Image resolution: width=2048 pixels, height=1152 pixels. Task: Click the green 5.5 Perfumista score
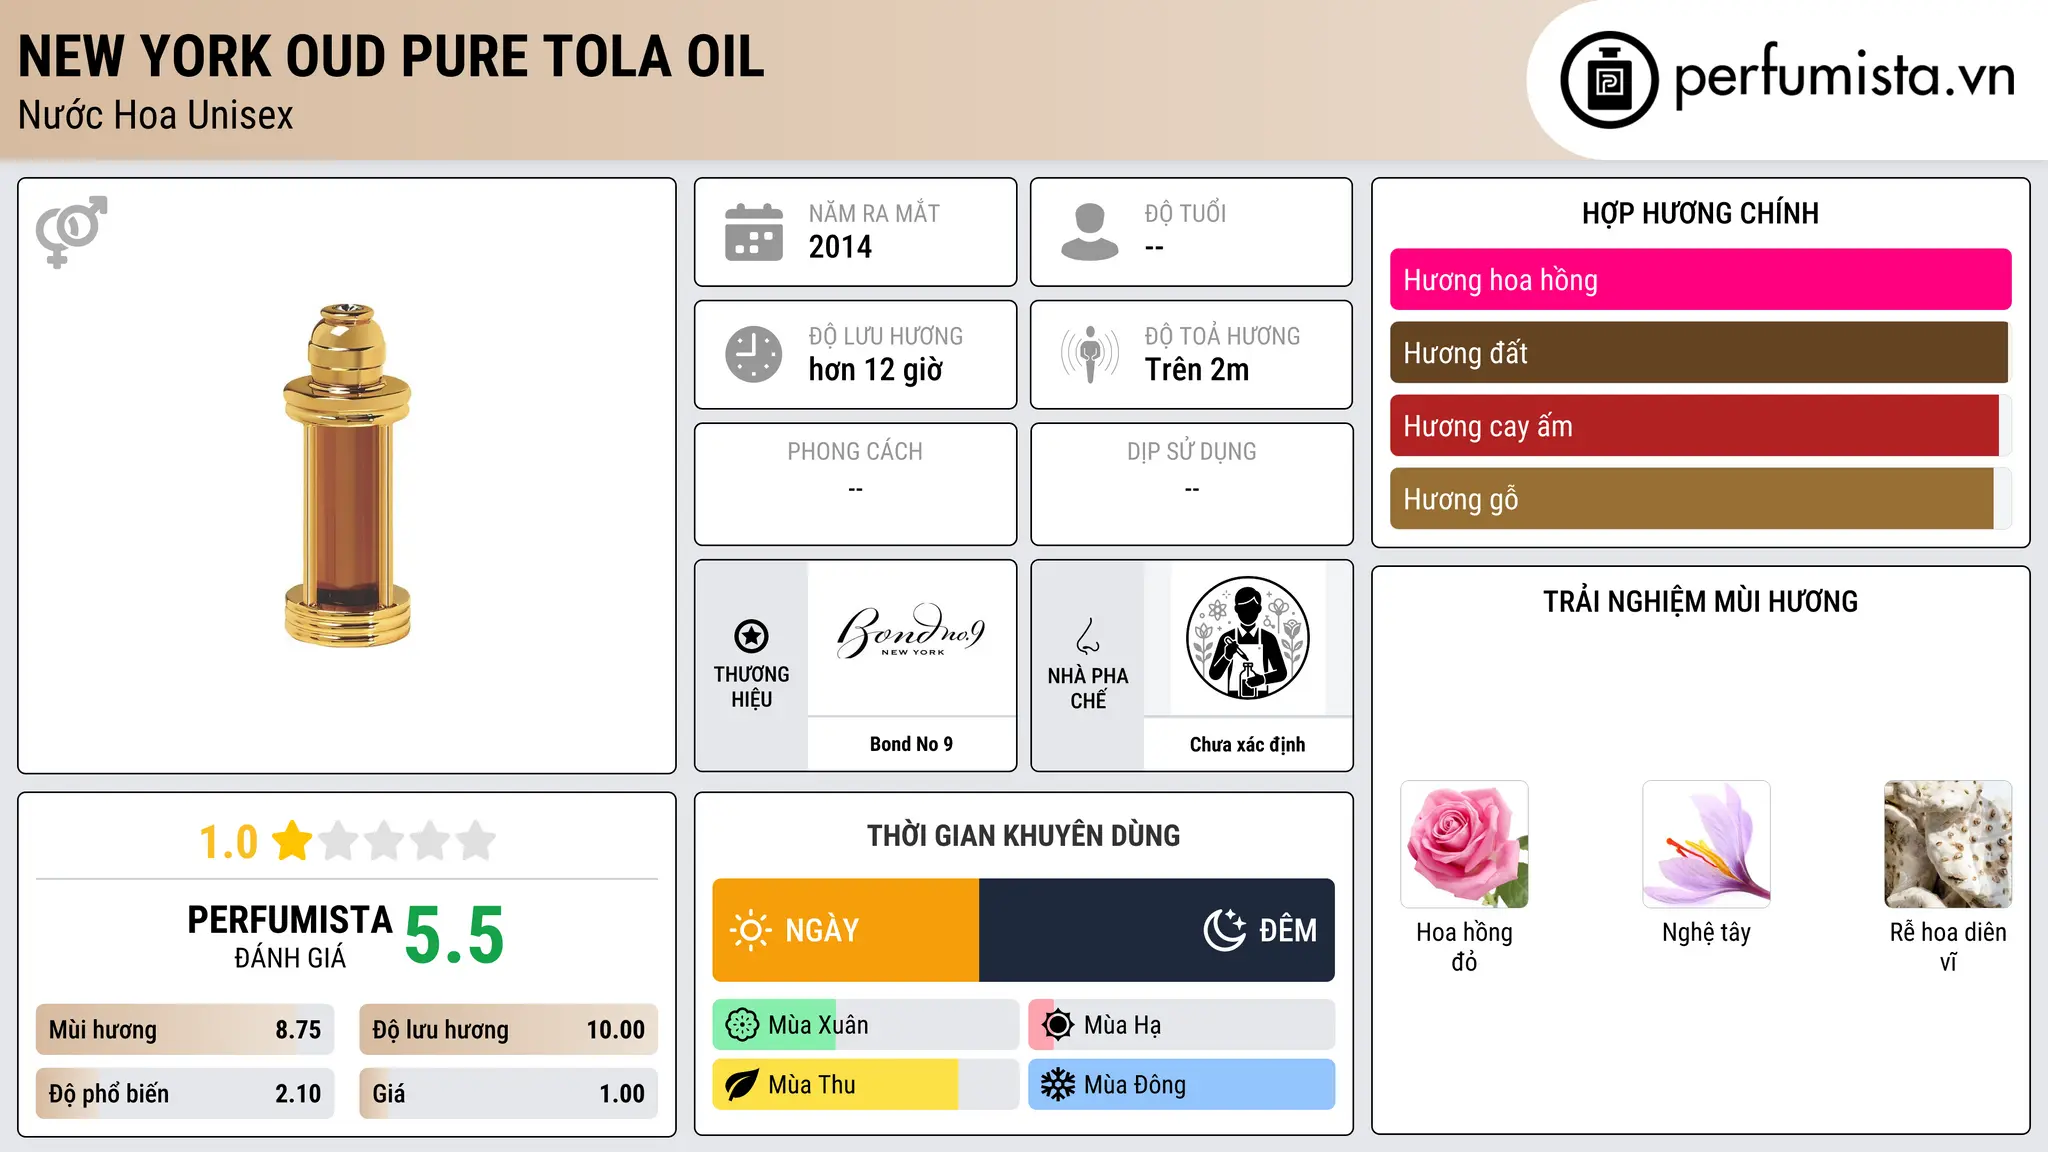[x=454, y=936]
